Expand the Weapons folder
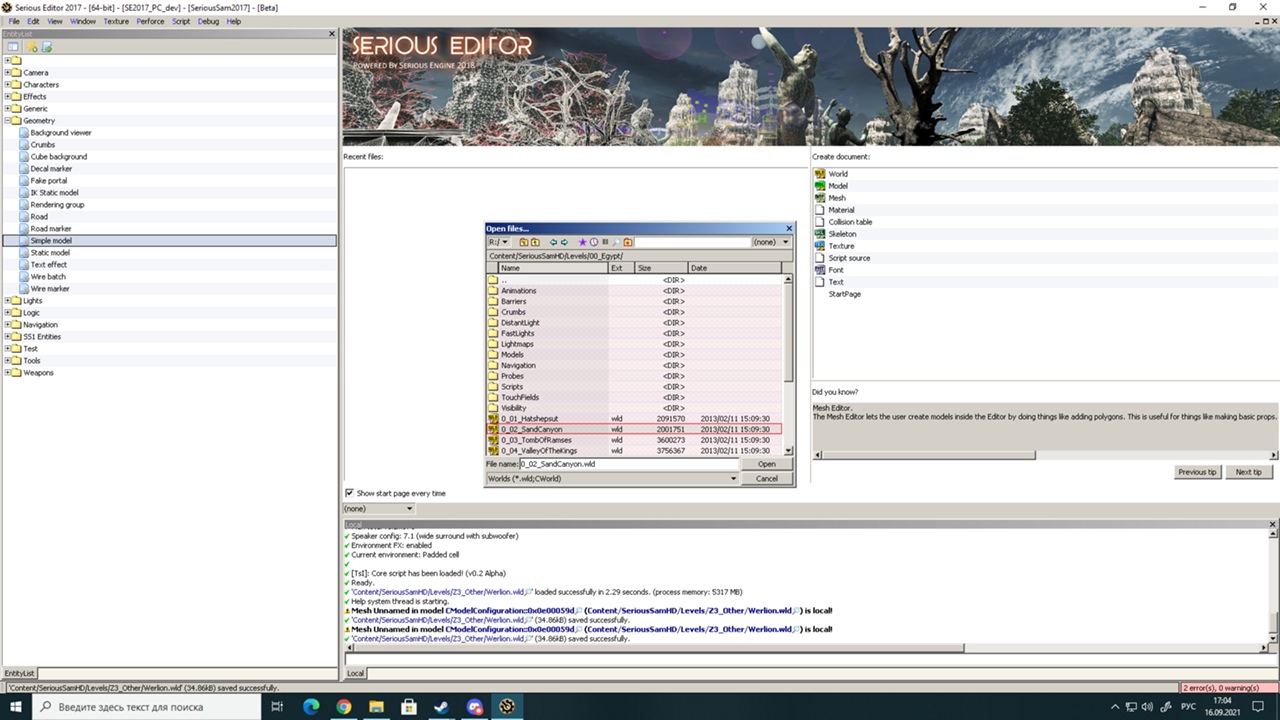The height and width of the screenshot is (720, 1280). tap(8, 373)
